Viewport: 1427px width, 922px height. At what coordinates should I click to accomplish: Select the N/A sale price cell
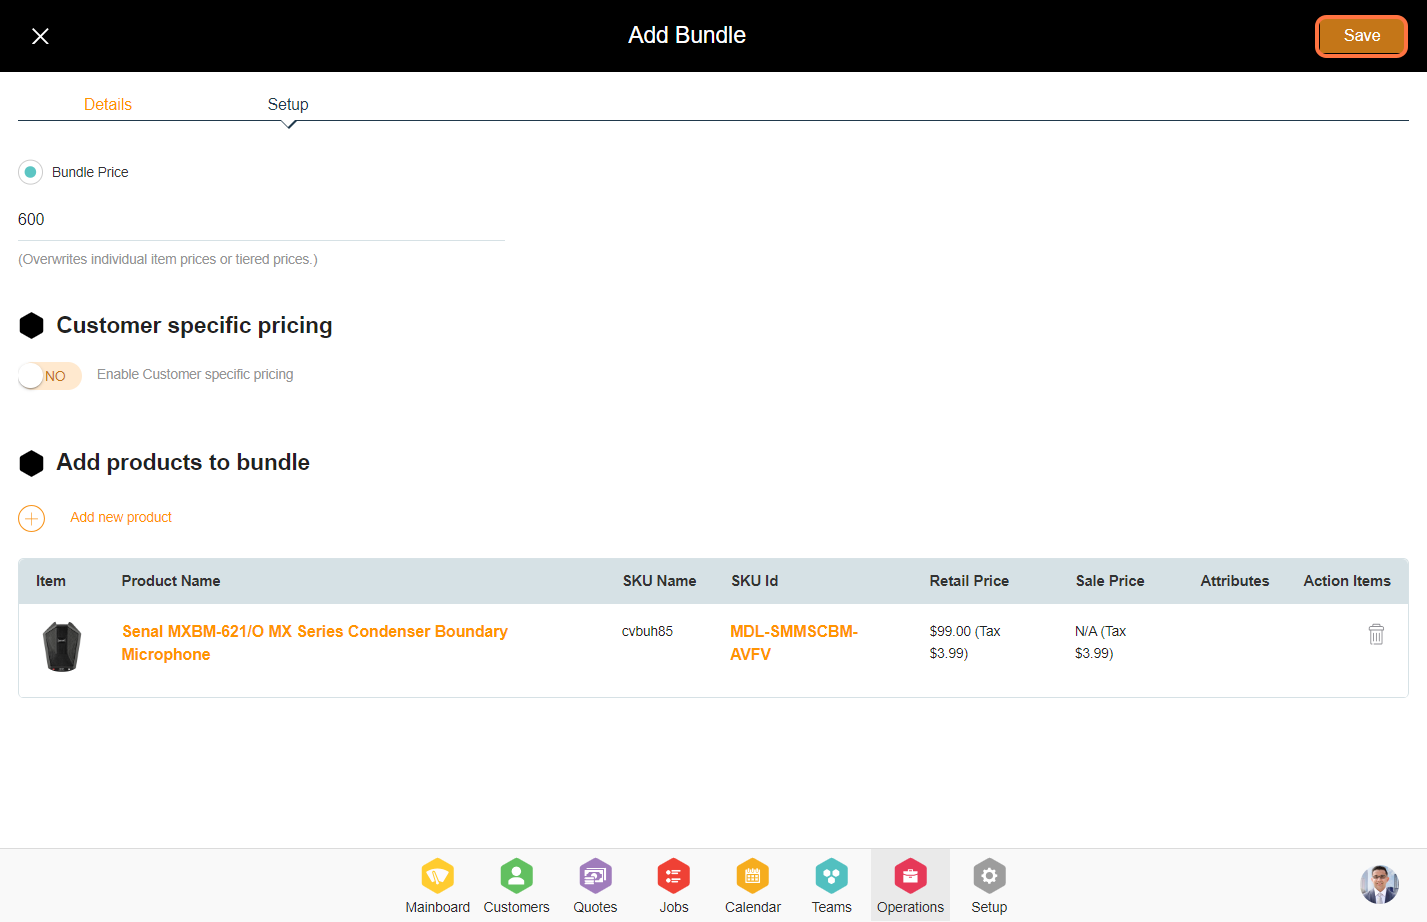(x=1100, y=642)
